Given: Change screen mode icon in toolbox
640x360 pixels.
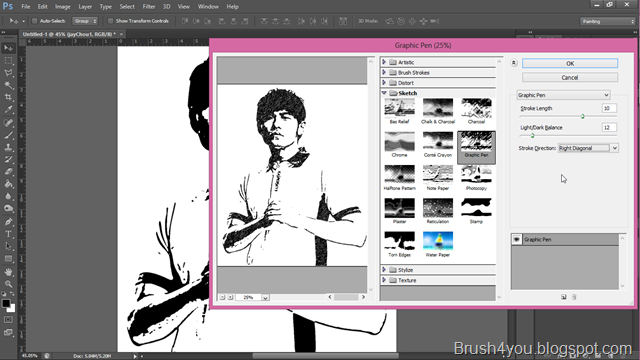Looking at the screenshot, I should 8,333.
